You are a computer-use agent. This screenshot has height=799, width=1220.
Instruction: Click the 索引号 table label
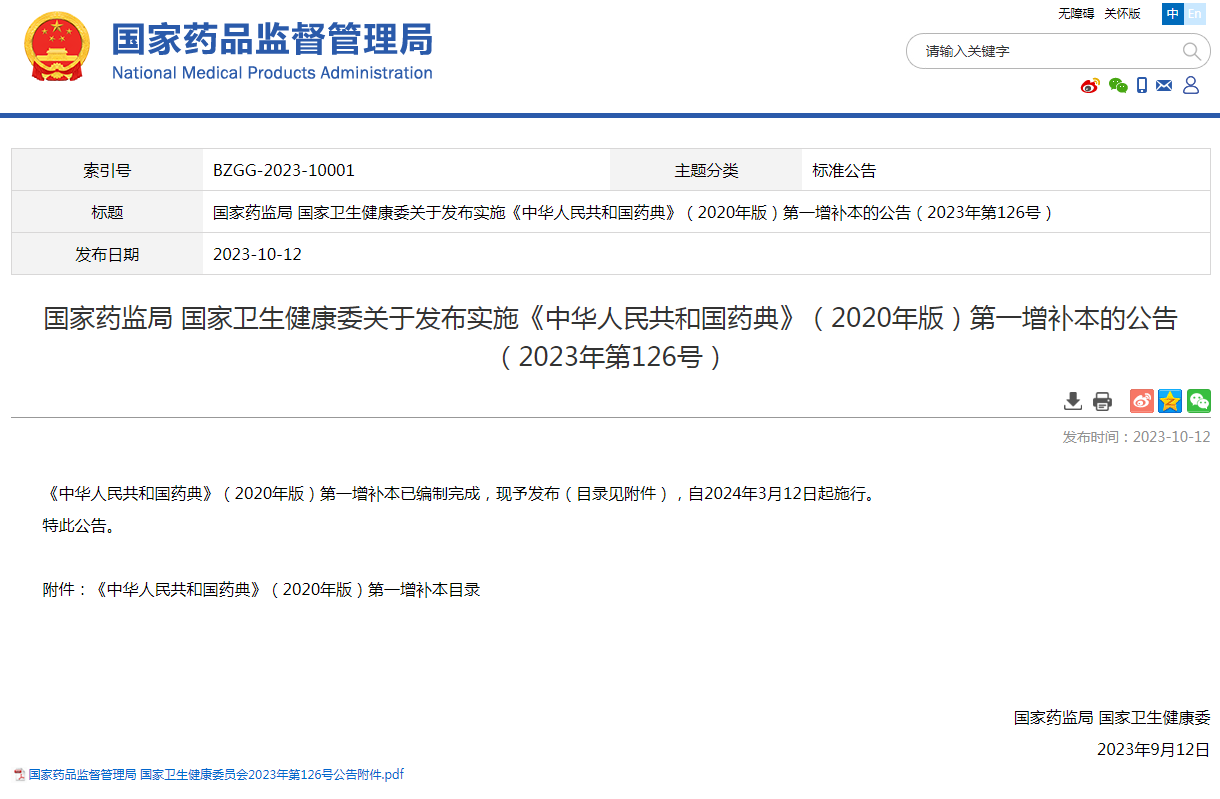click(x=107, y=171)
